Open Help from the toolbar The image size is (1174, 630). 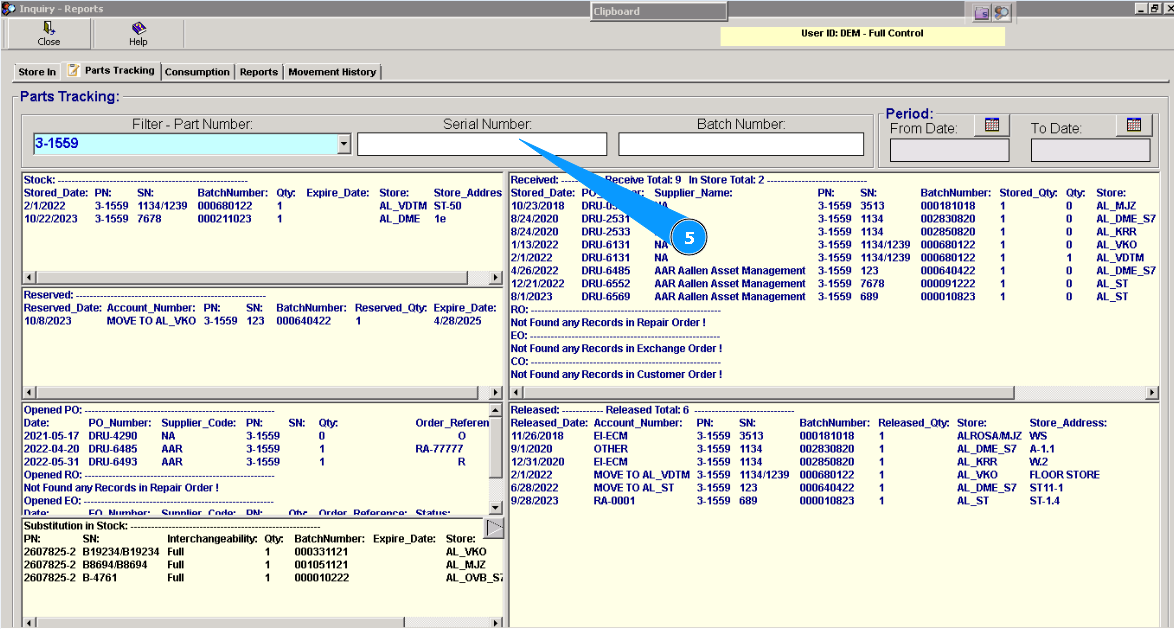coord(138,34)
